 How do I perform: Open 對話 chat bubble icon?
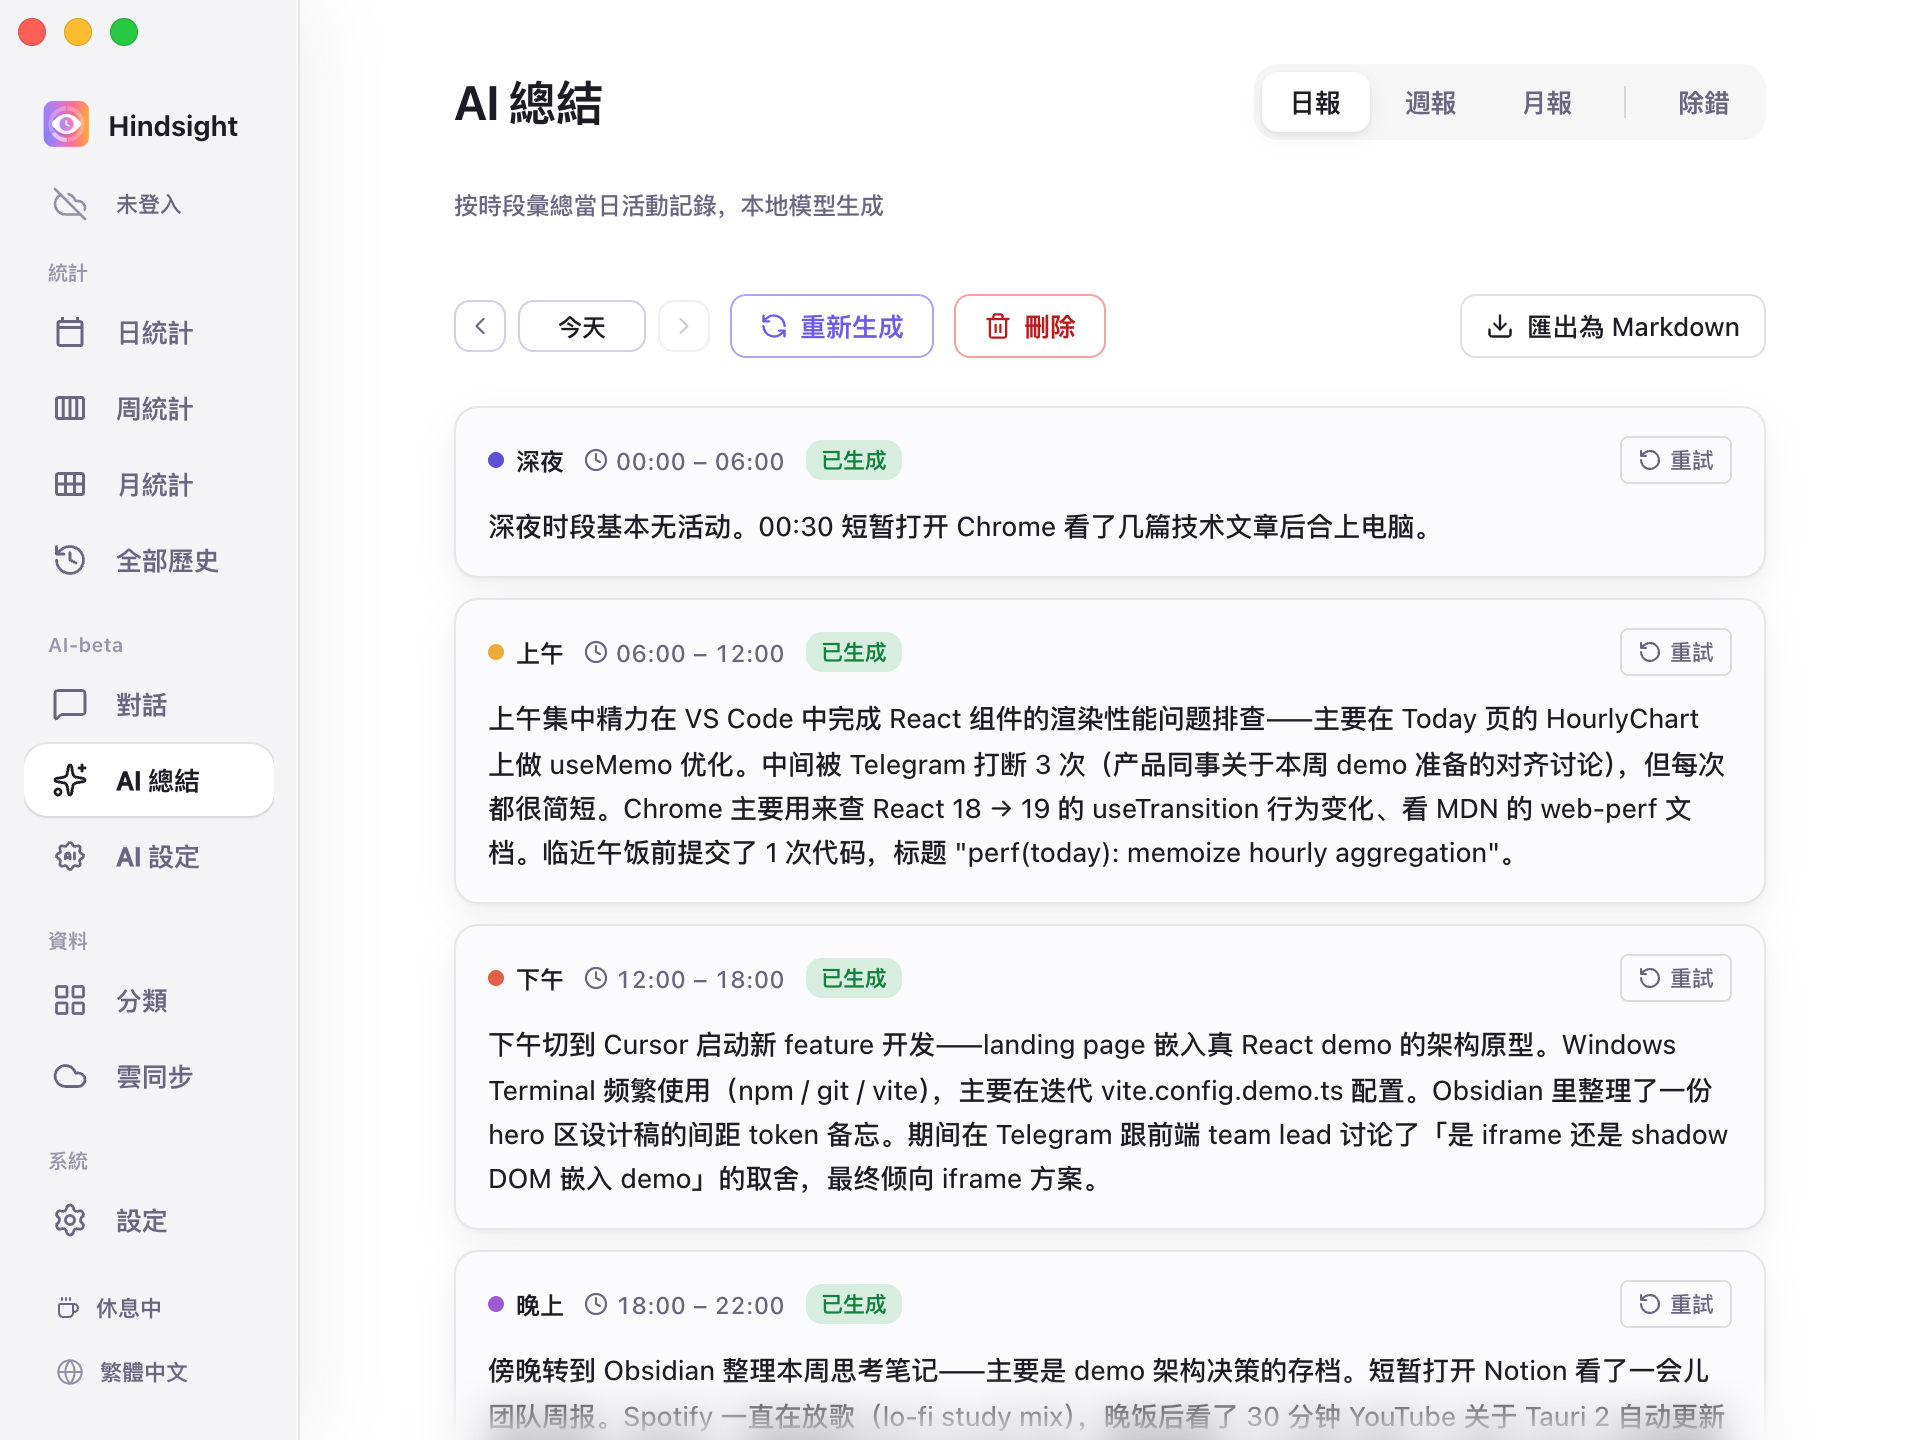70,704
